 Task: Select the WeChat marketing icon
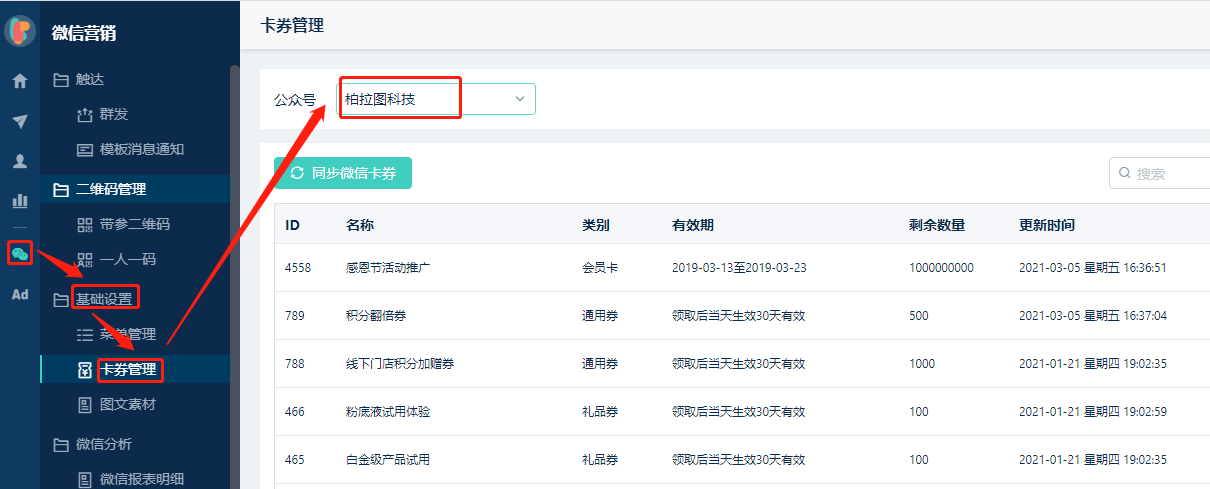19,254
